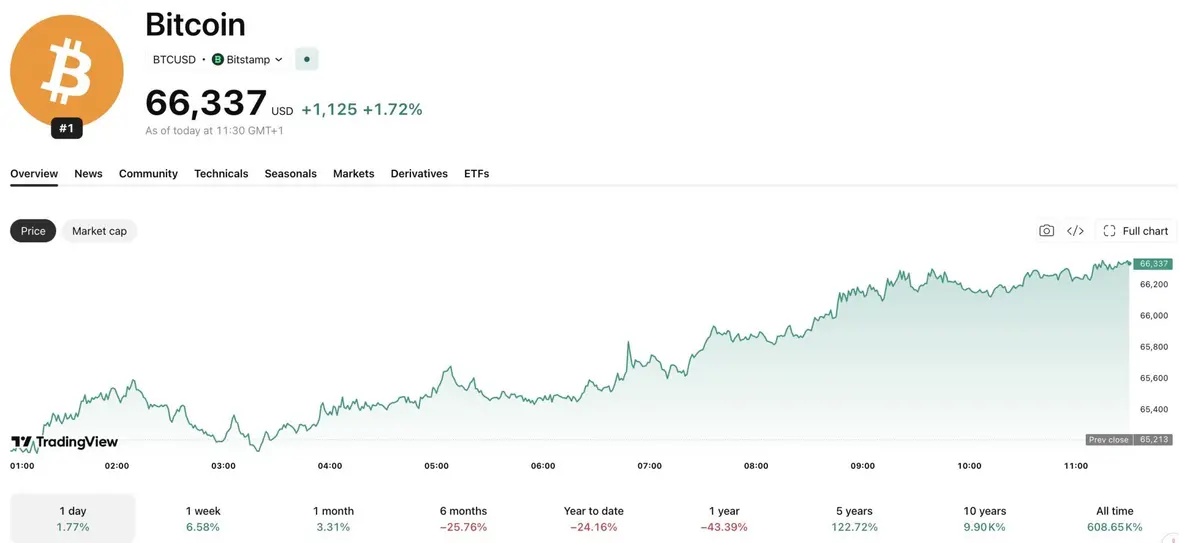This screenshot has width=1179, height=543.
Task: Click the Full chart expand arrows icon
Action: click(1109, 231)
